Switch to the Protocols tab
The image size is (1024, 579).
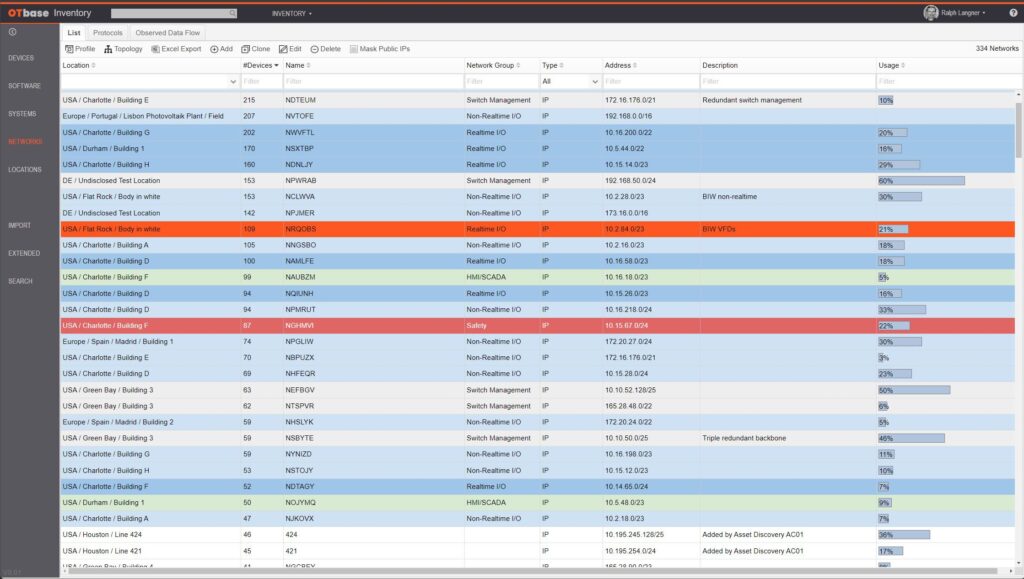pyautogui.click(x=108, y=33)
